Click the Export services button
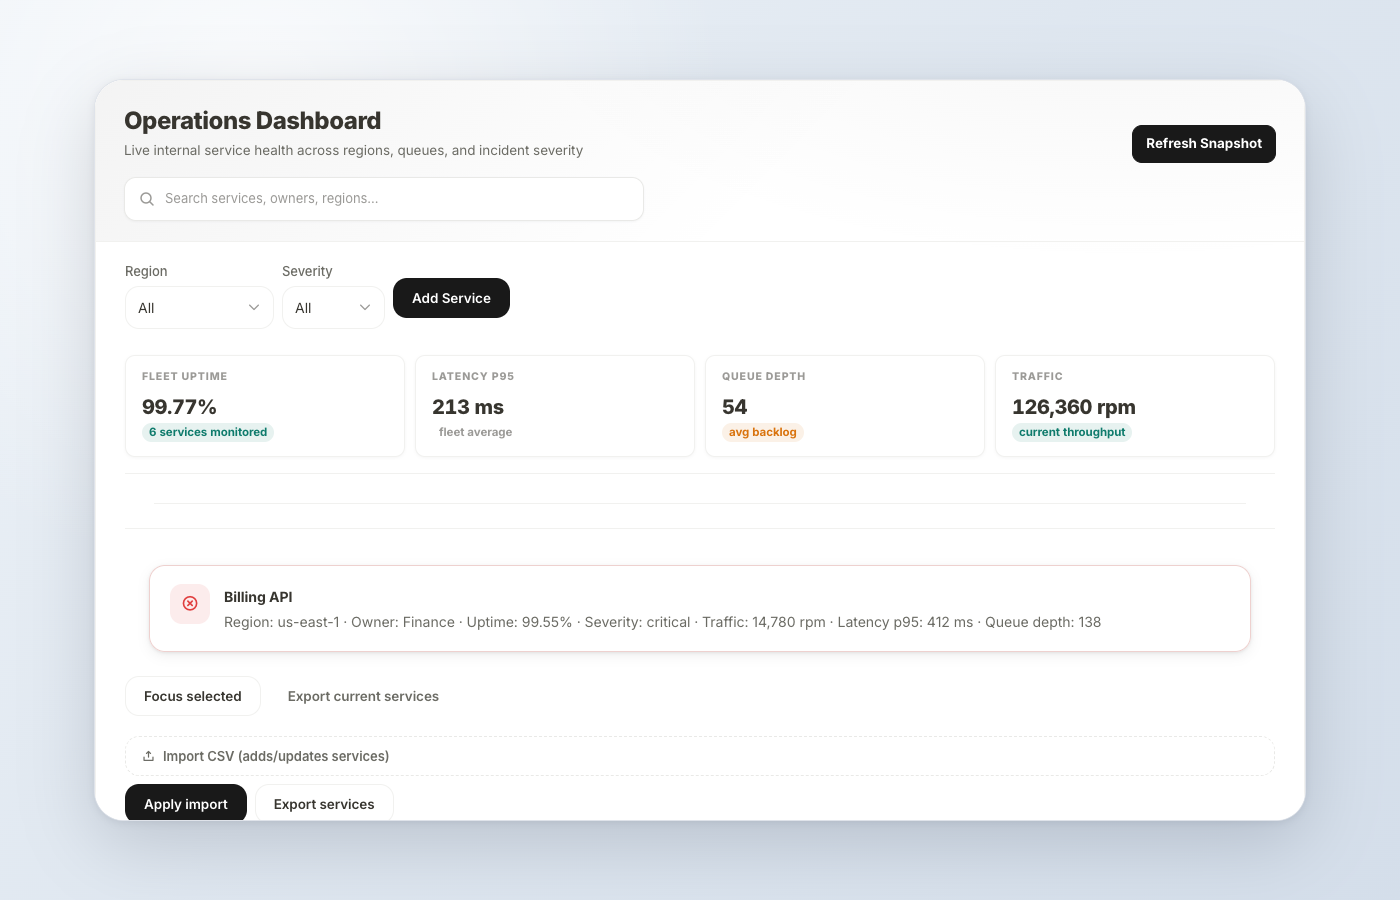 tap(324, 803)
